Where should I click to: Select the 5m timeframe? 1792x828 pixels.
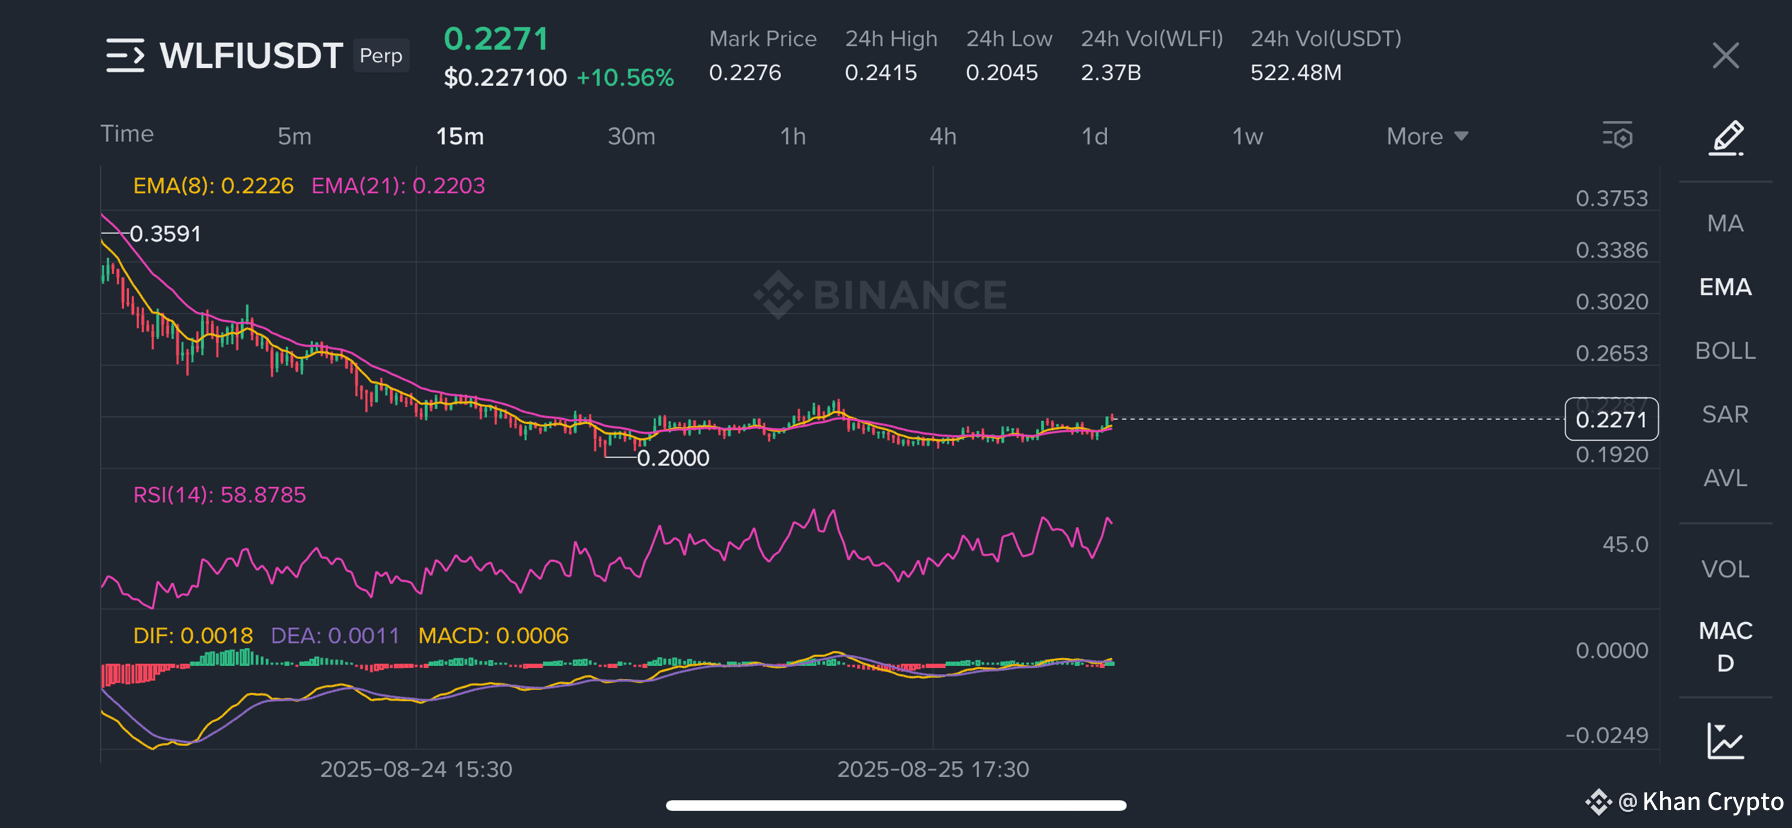tap(294, 136)
